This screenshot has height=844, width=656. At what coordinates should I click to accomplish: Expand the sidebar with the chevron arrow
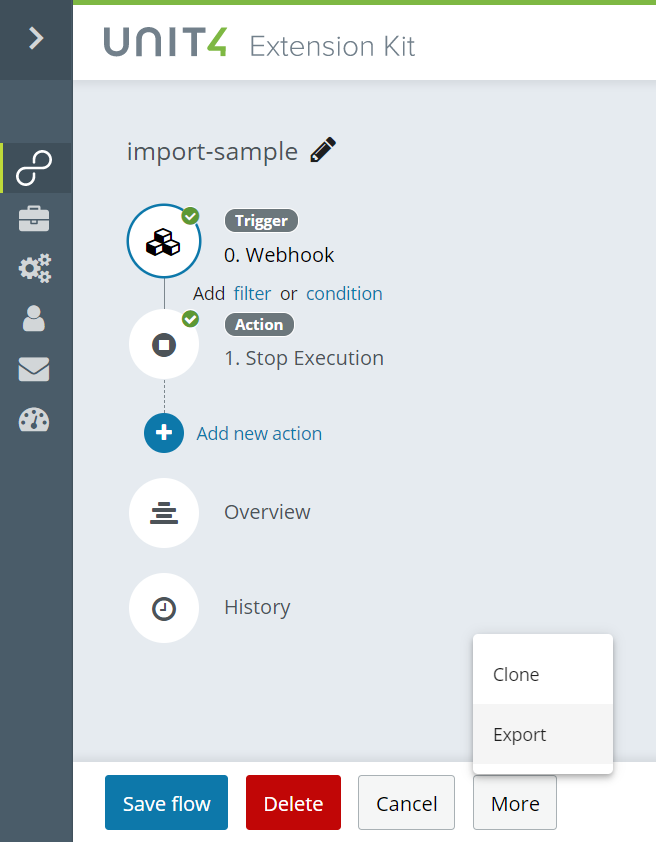[36, 39]
